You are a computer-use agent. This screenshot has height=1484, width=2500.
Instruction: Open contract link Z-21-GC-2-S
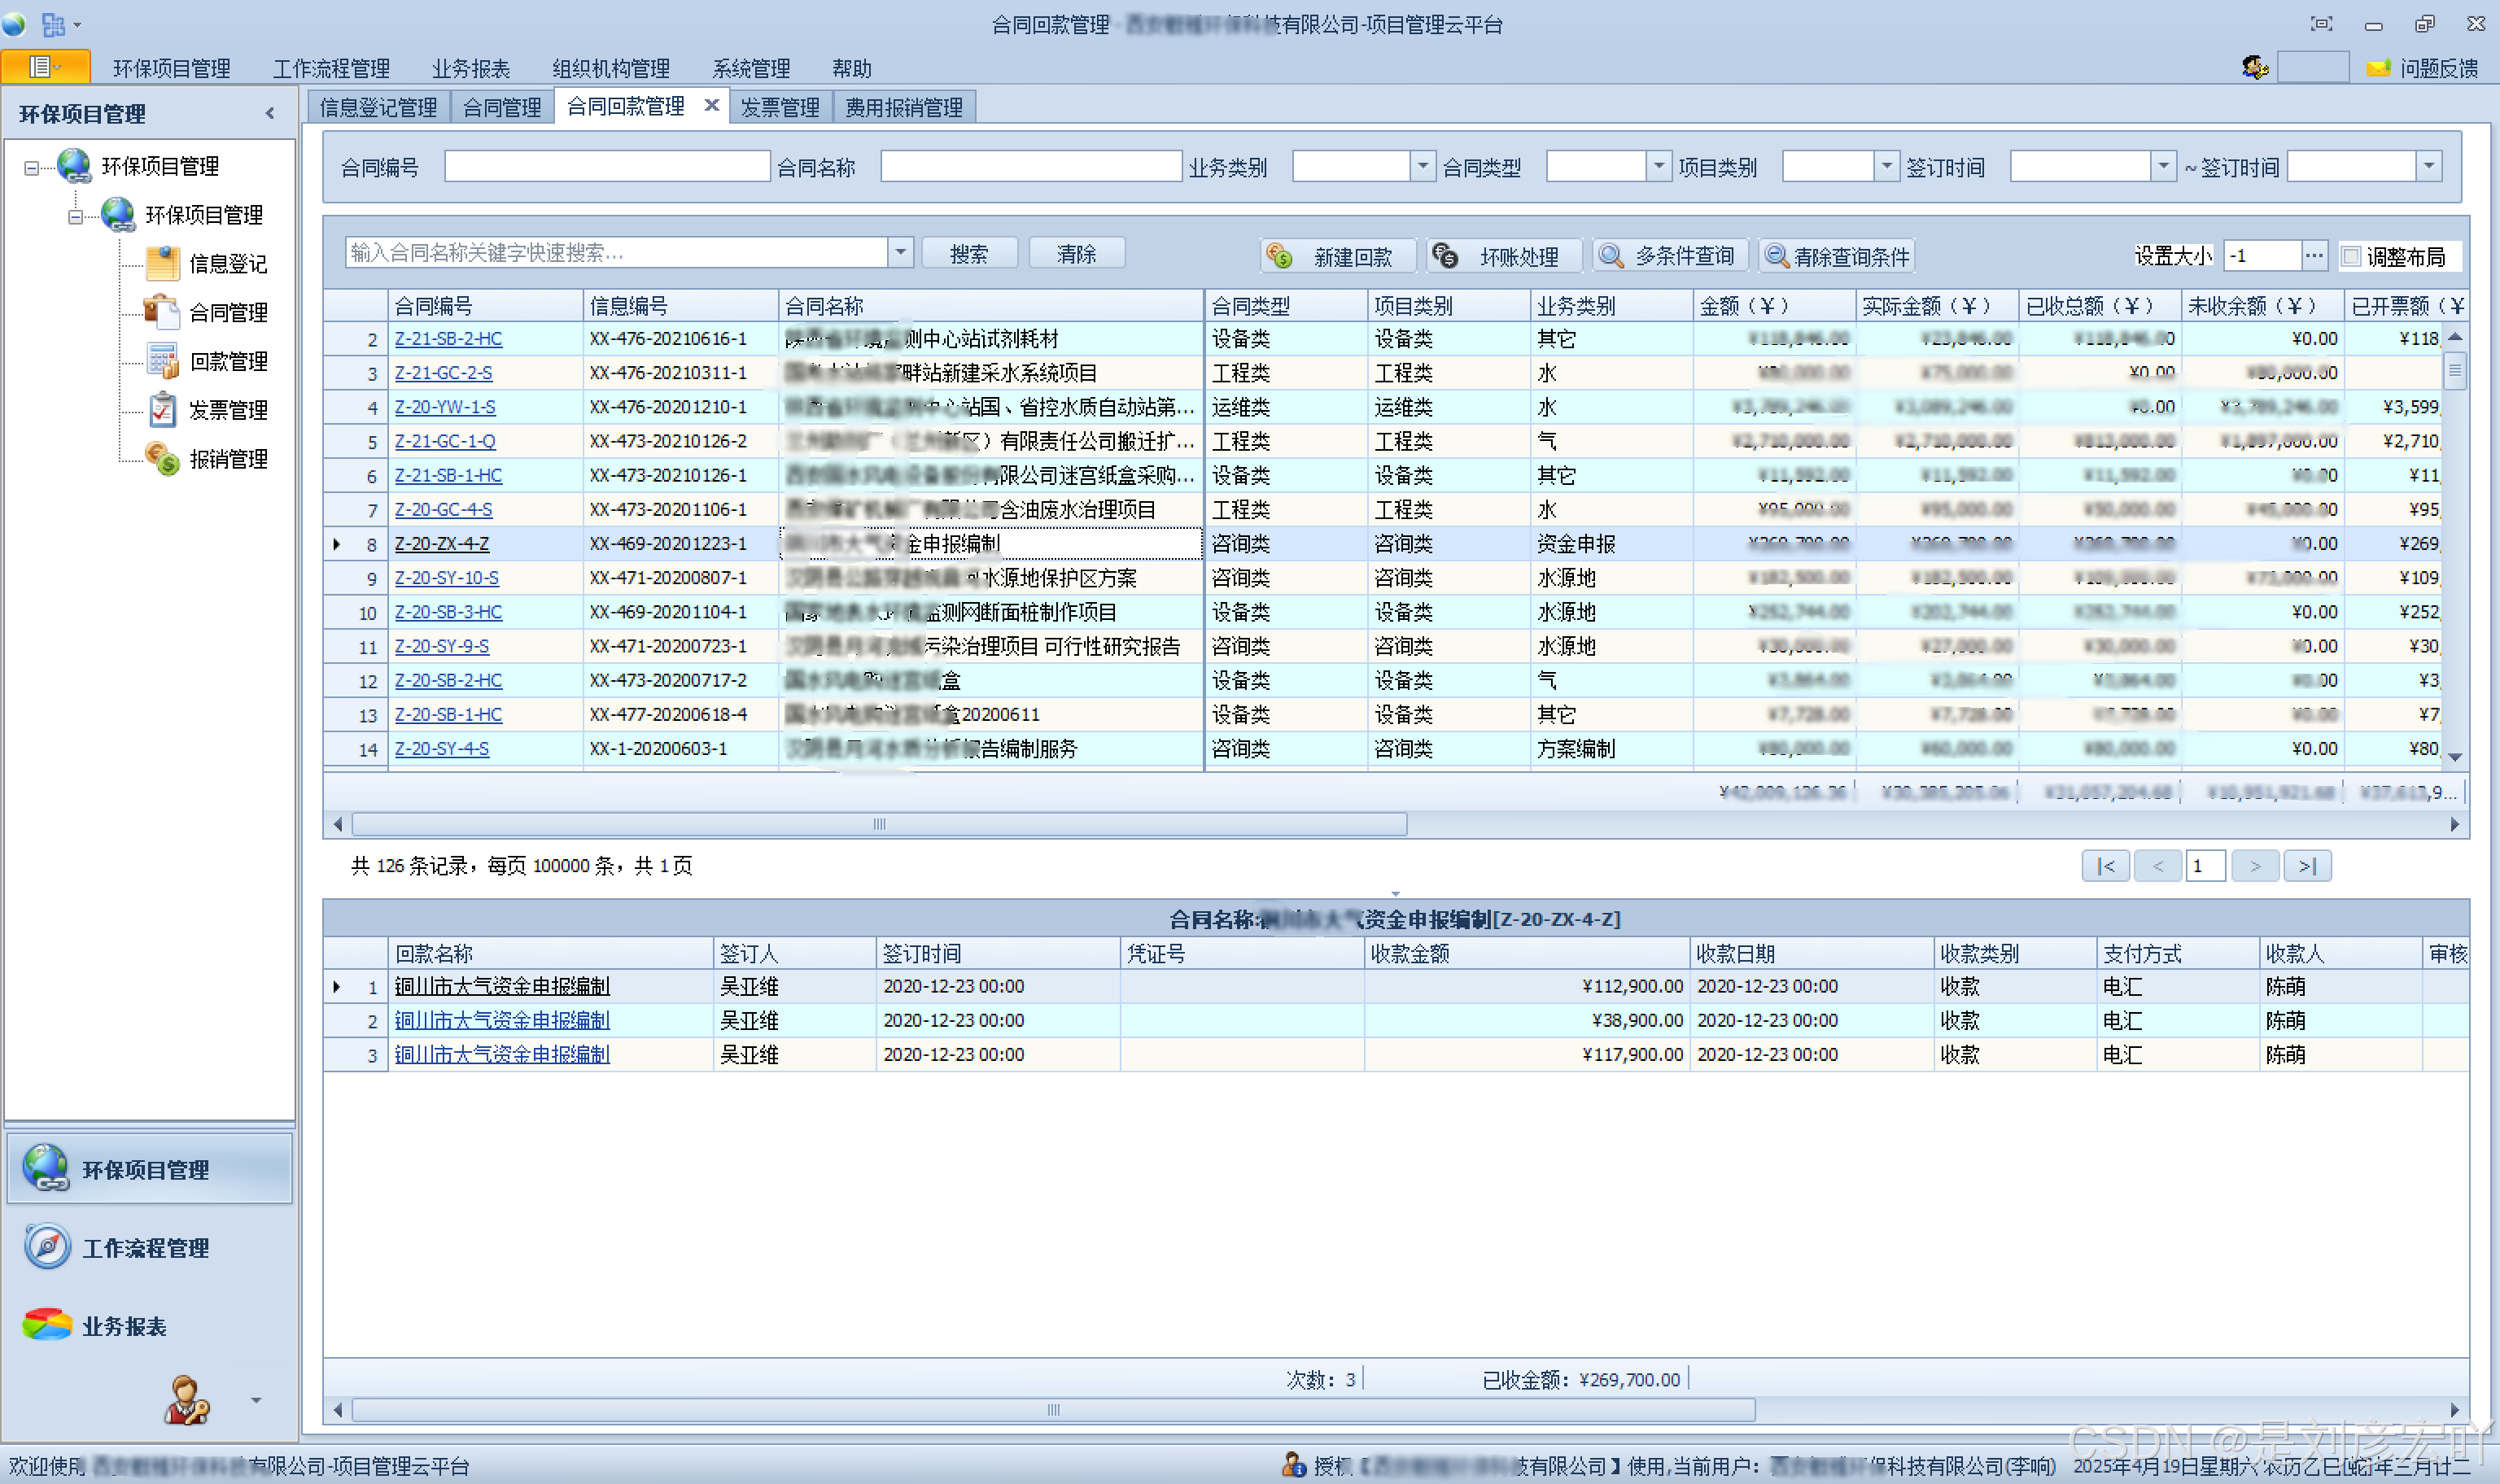pyautogui.click(x=443, y=373)
